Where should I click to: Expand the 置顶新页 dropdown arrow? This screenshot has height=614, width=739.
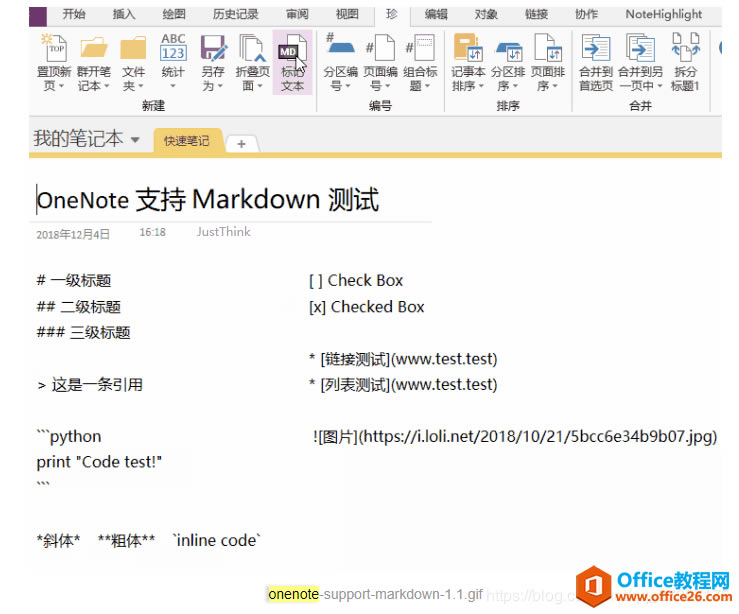click(x=61, y=86)
